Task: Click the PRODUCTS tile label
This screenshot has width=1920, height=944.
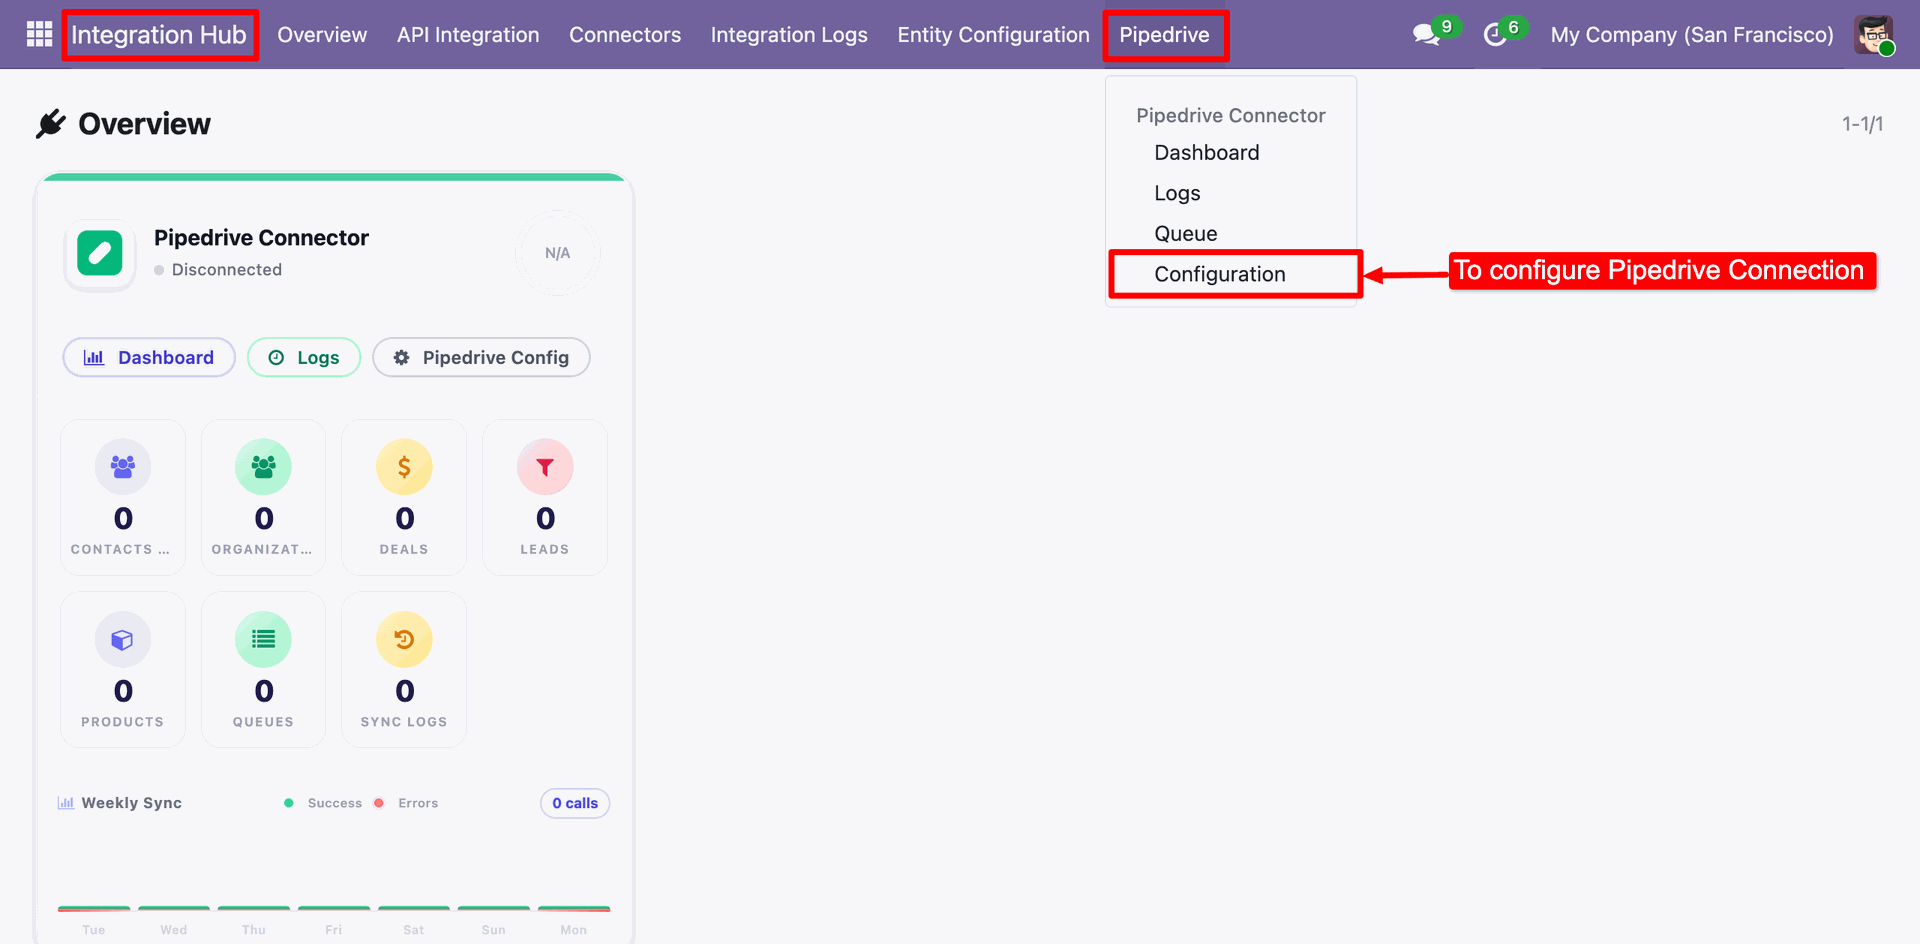Action: click(x=123, y=722)
